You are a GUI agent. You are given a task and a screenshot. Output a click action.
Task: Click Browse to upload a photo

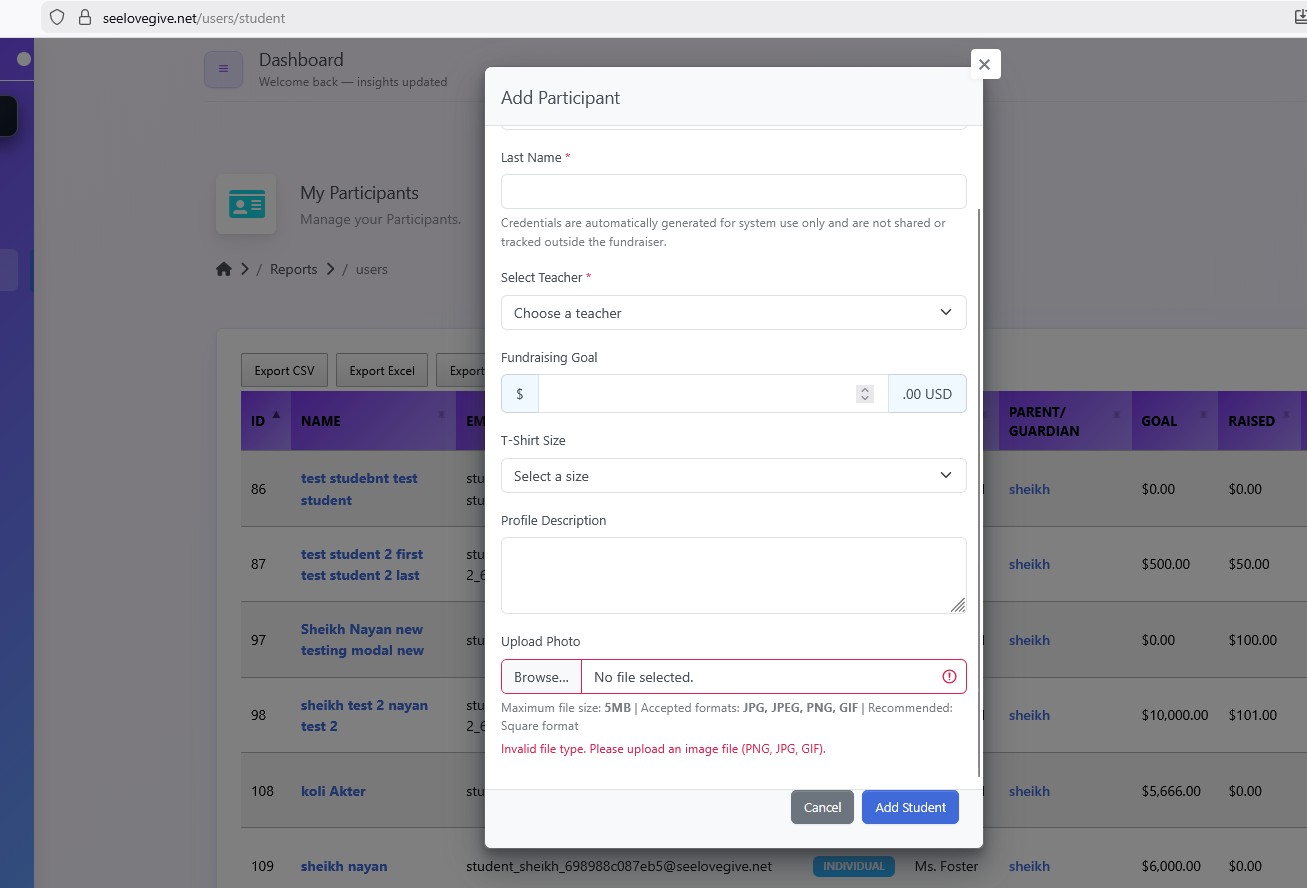pos(541,677)
